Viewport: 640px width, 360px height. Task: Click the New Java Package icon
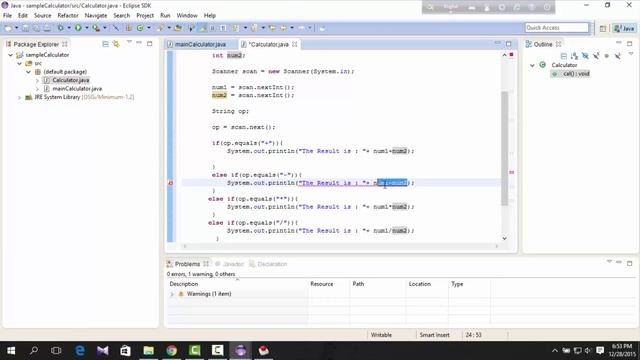tap(129, 28)
